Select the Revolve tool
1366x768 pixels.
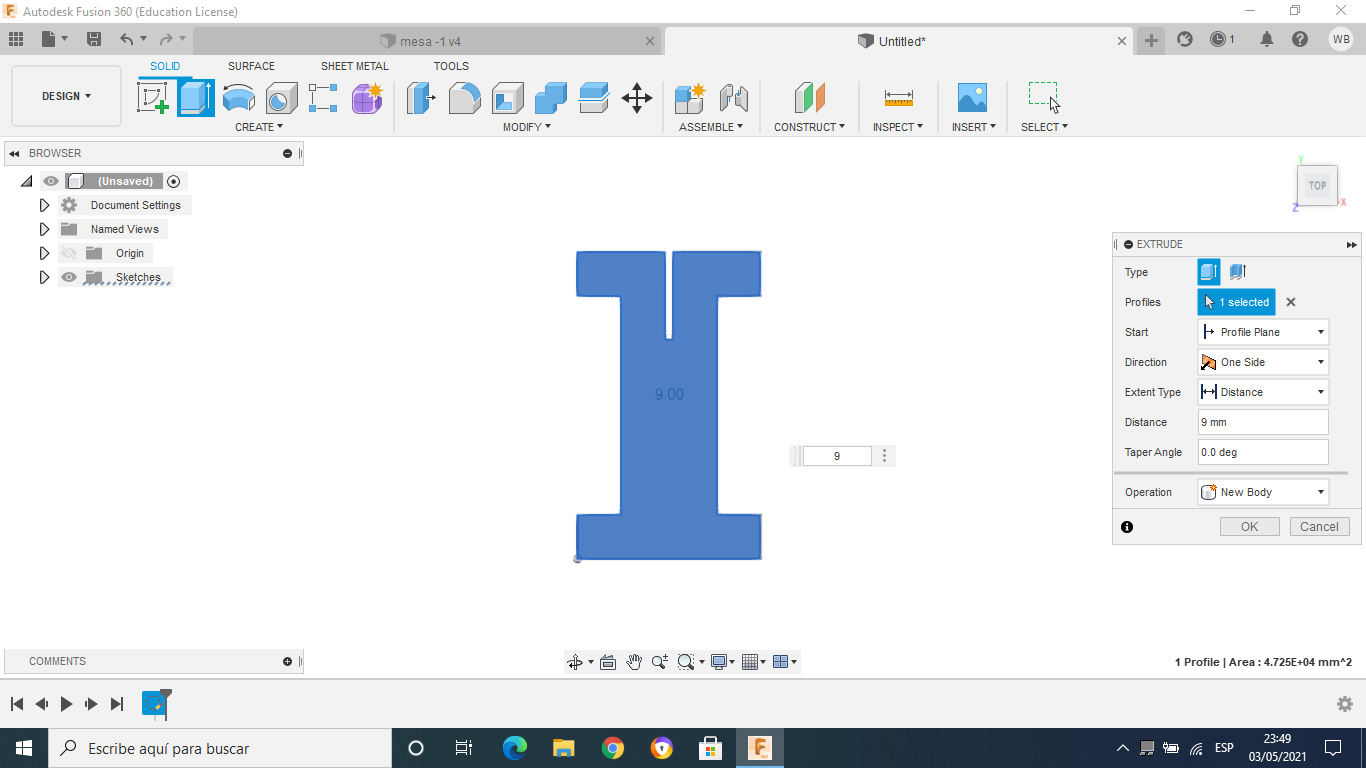tap(238, 98)
